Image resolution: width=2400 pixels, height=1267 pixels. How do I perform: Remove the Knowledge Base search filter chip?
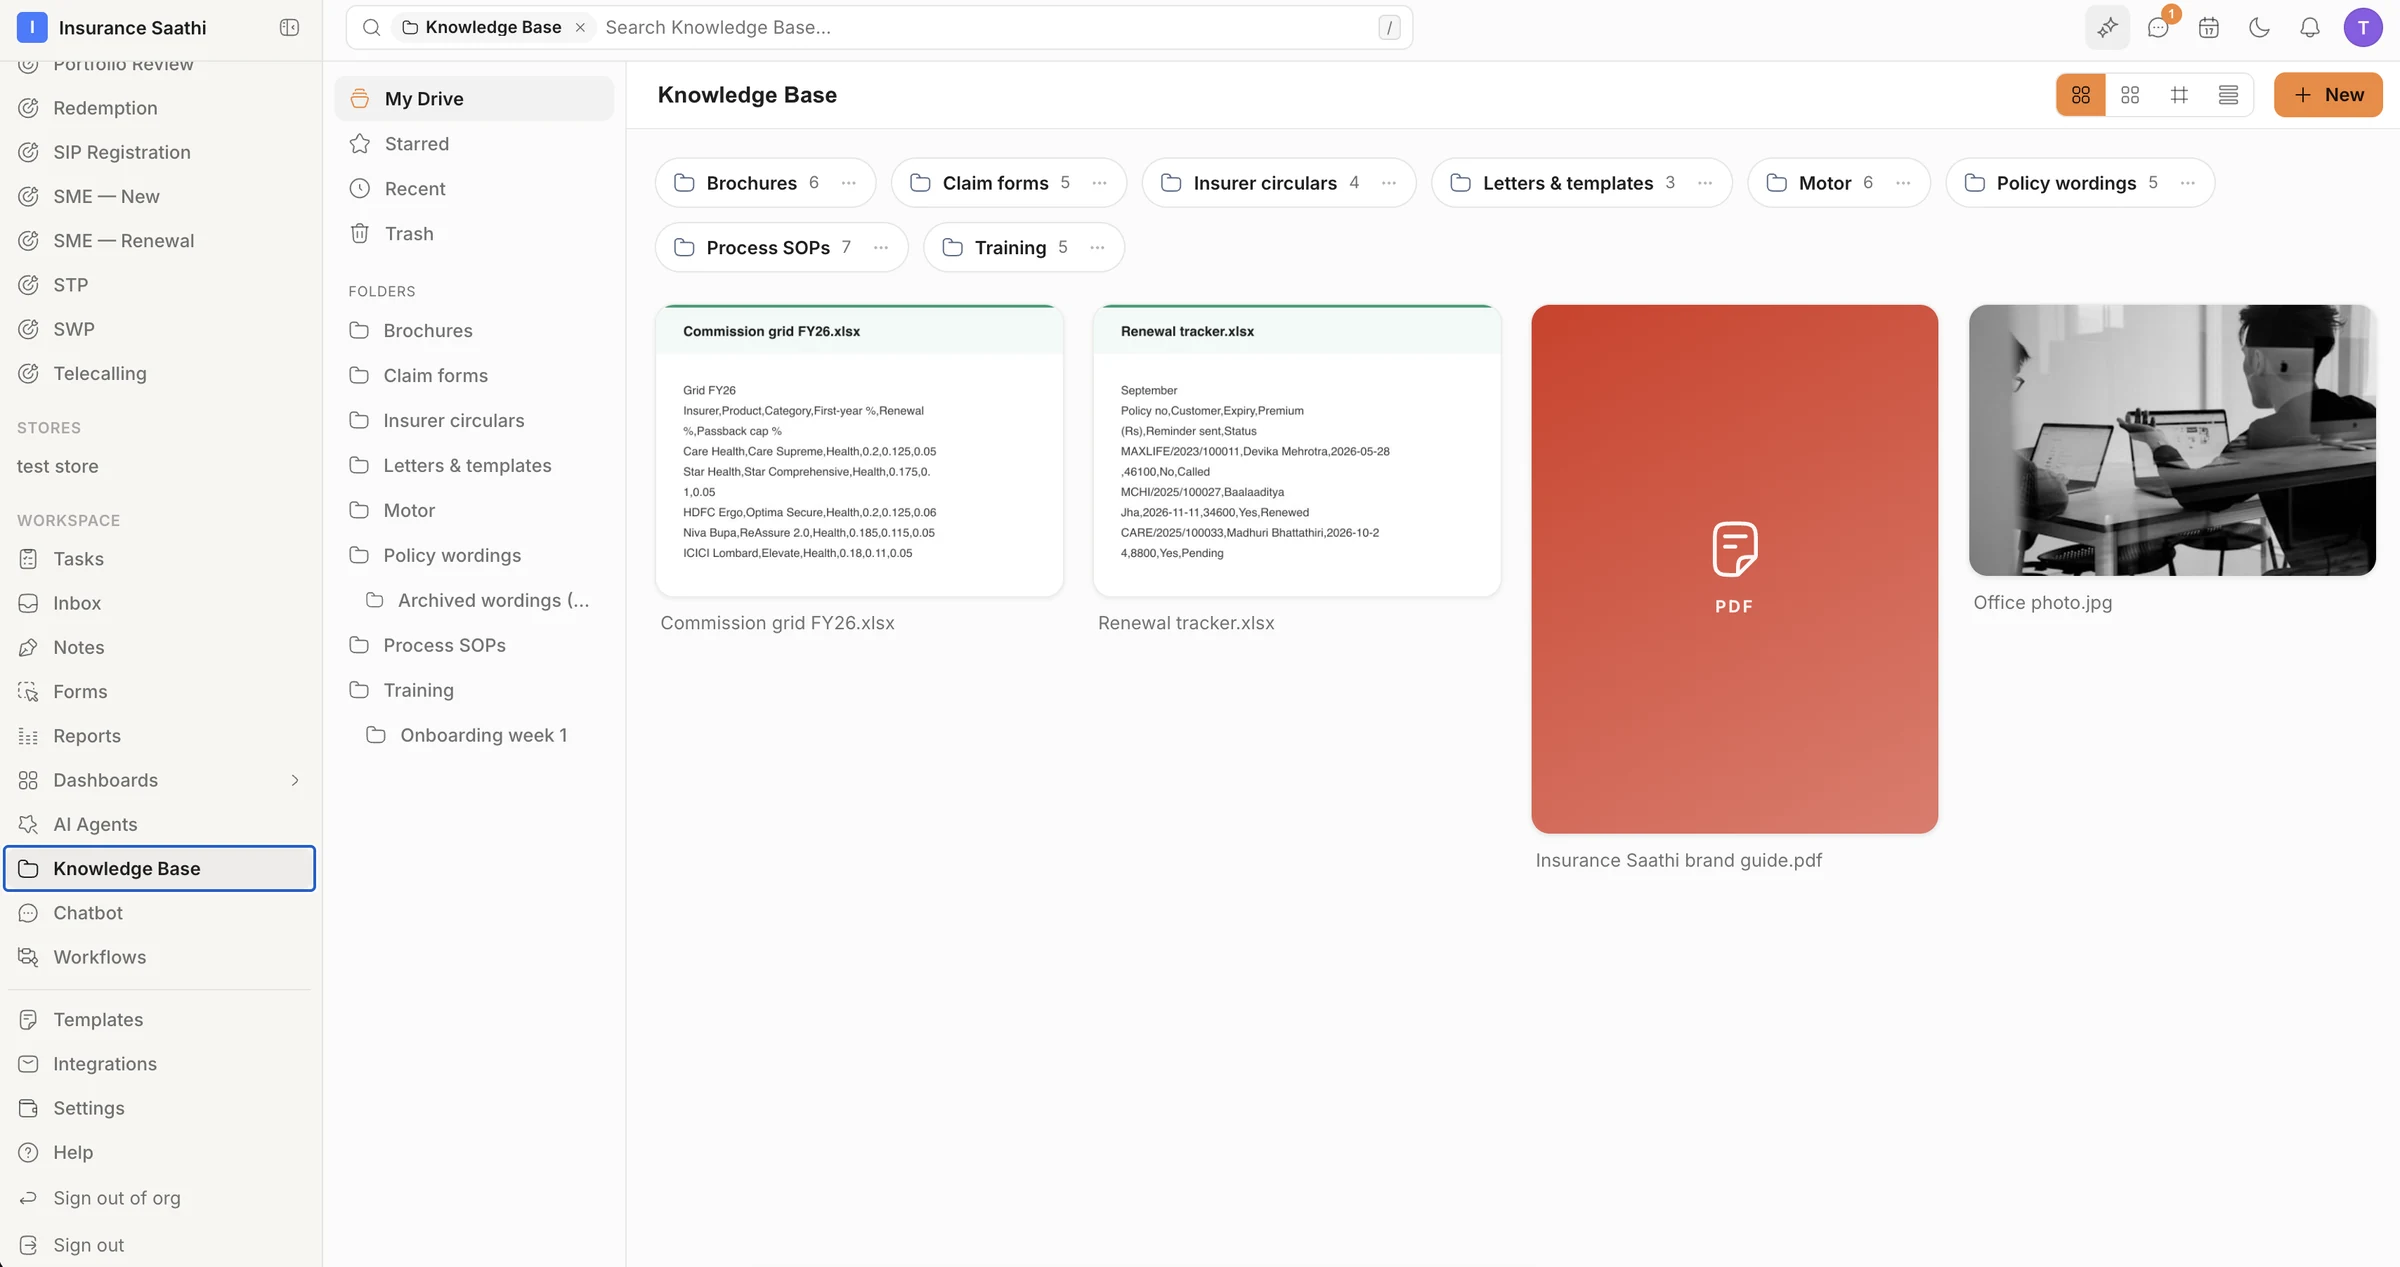coord(580,27)
